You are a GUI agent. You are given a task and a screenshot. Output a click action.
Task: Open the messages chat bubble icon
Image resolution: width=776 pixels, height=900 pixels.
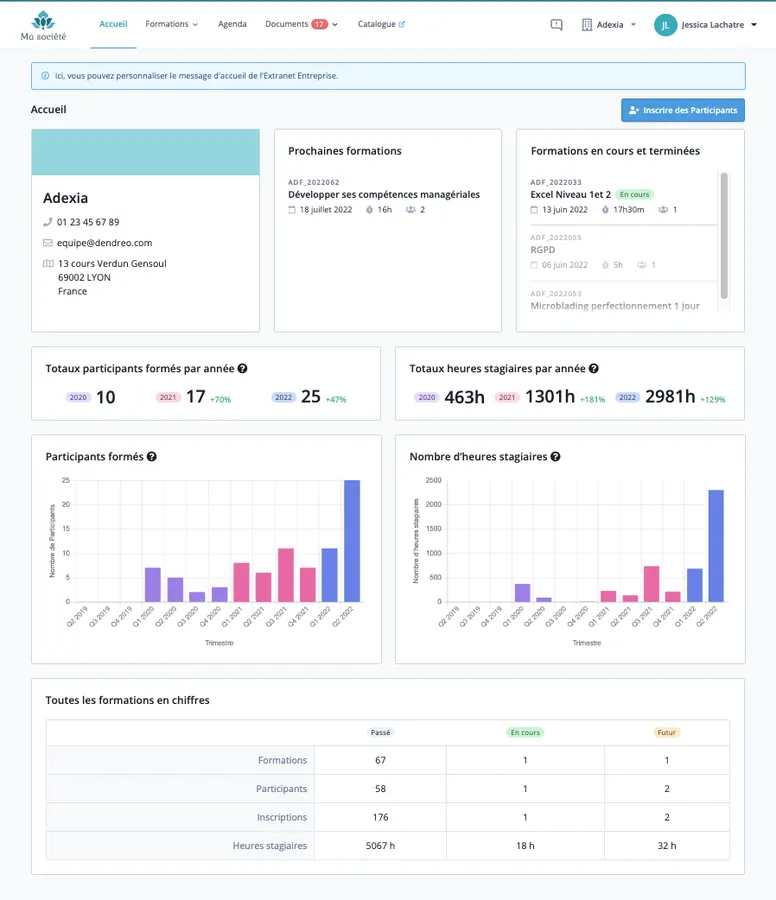tap(556, 25)
